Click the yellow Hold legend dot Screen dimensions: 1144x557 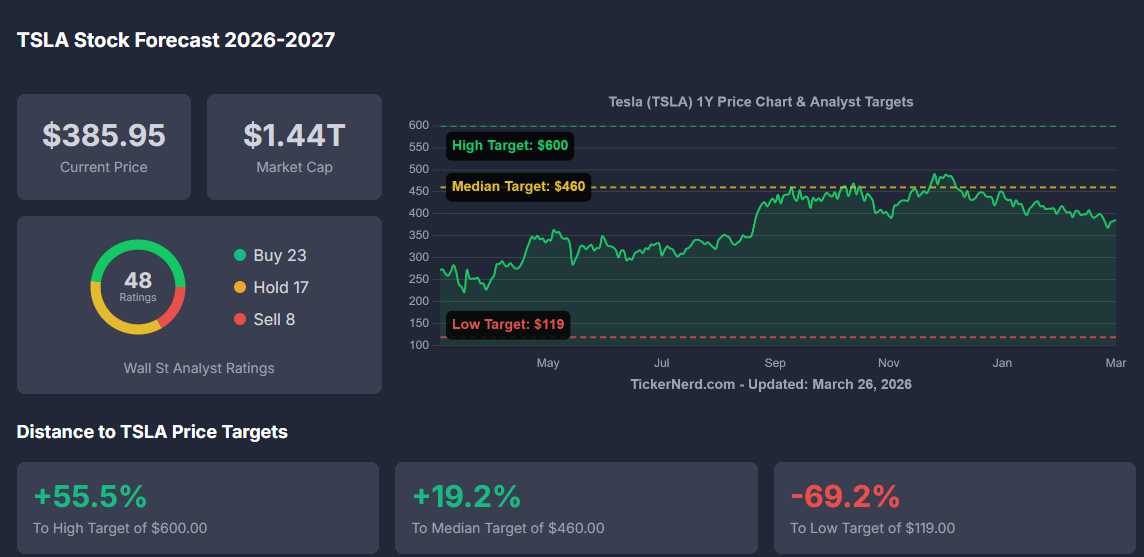(x=240, y=287)
